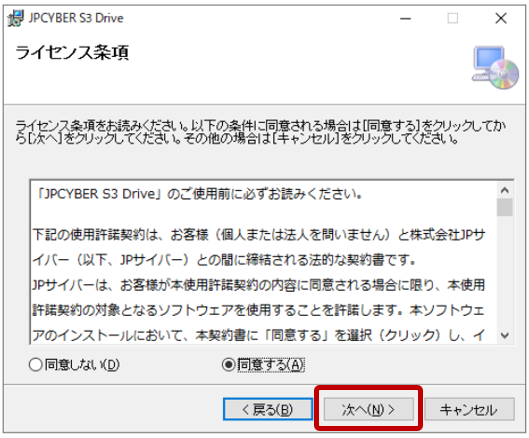Click the license paragraph beginning 下記の使用許諾契約
This screenshot has height=438, width=529.
[259, 247]
